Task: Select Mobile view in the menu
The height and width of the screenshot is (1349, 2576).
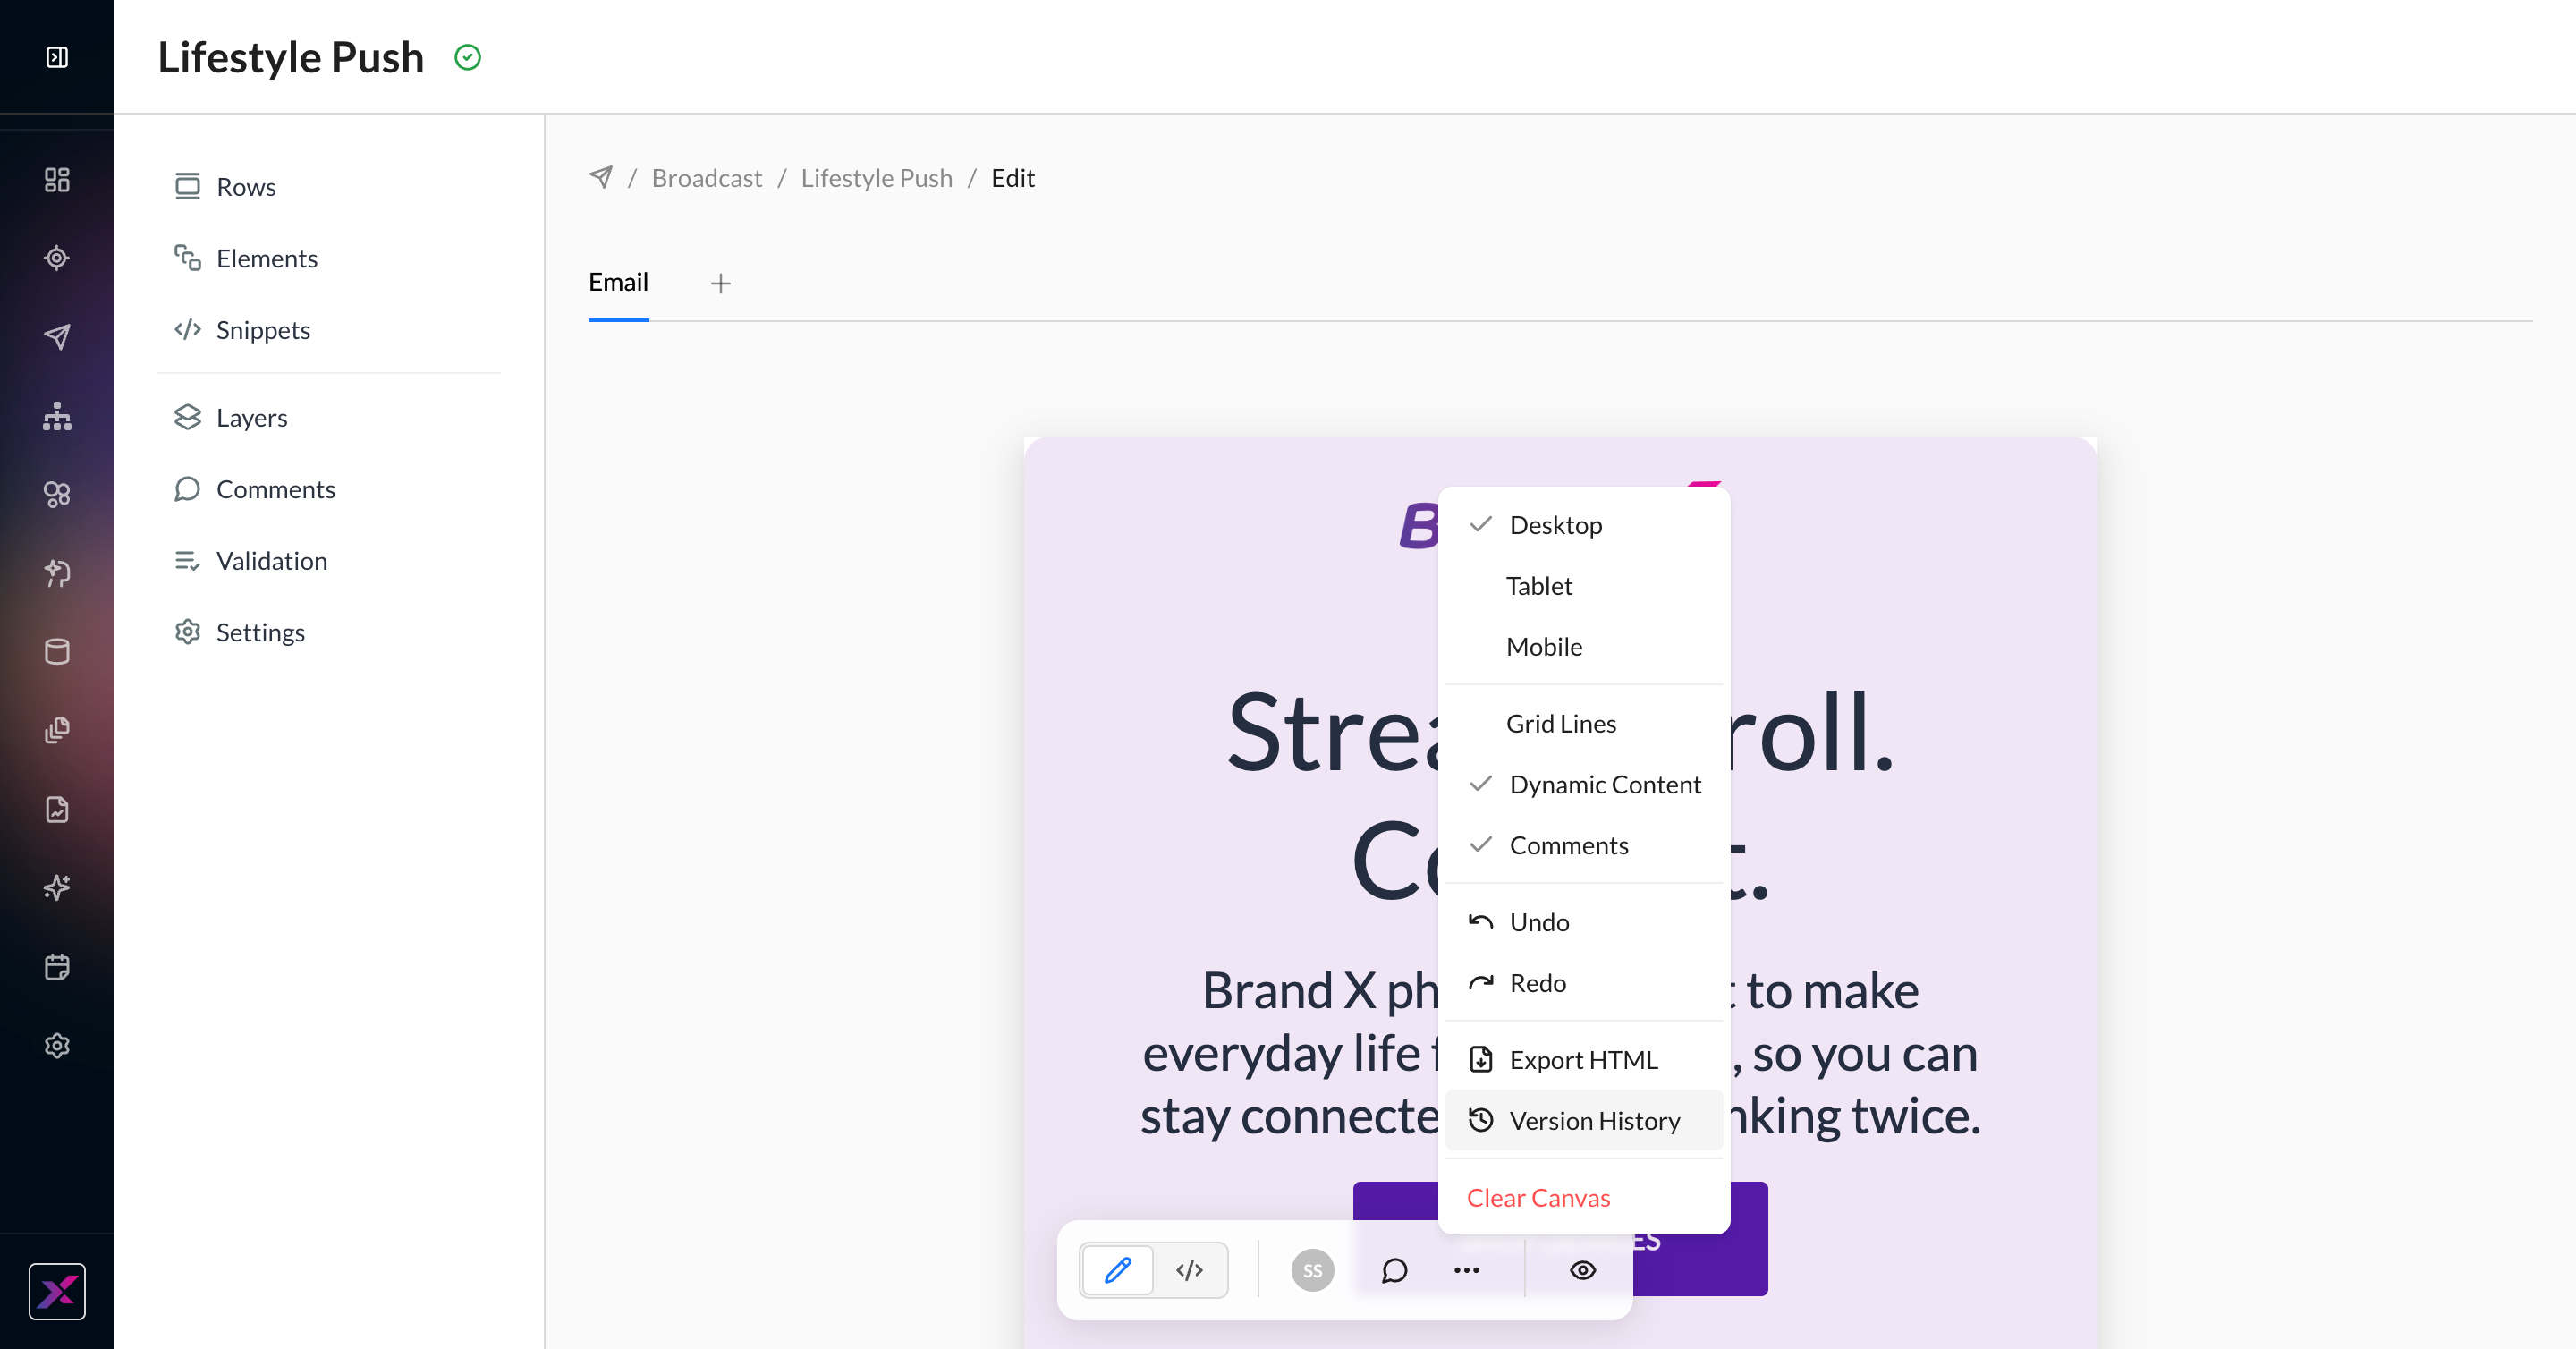Action: [1584, 647]
